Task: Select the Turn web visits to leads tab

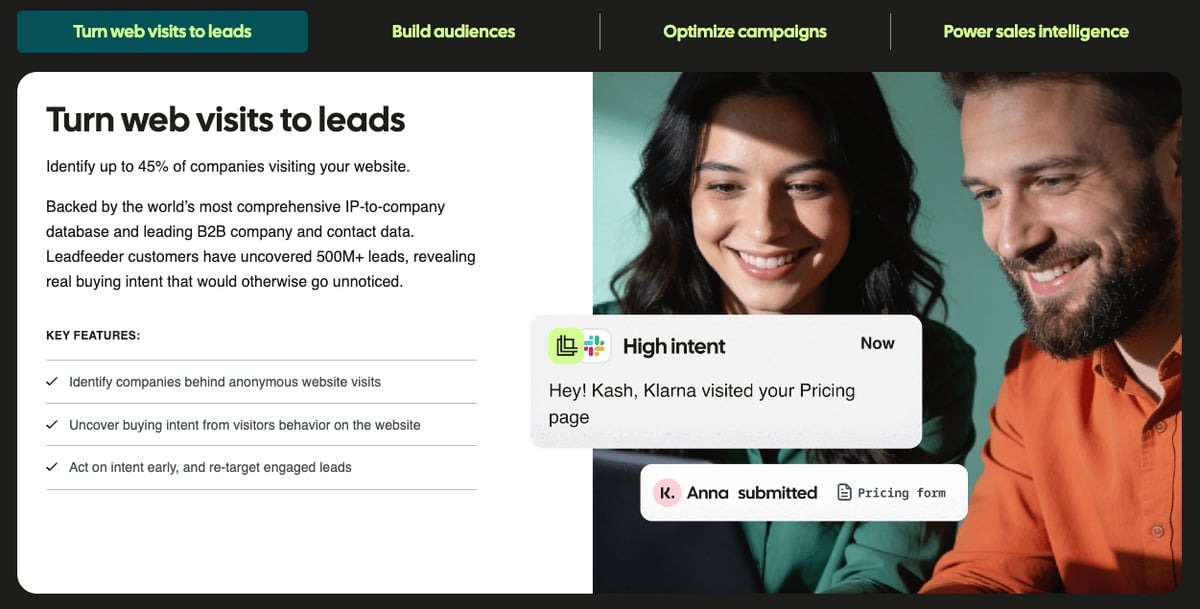Action: [162, 31]
